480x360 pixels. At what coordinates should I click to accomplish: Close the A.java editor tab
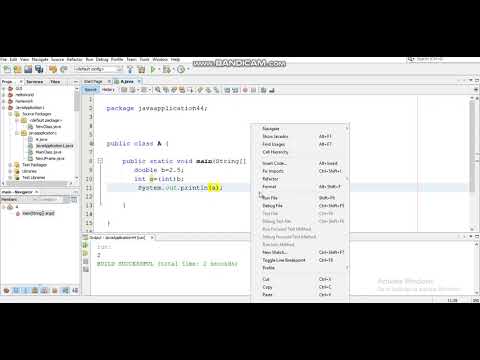[x=139, y=81]
